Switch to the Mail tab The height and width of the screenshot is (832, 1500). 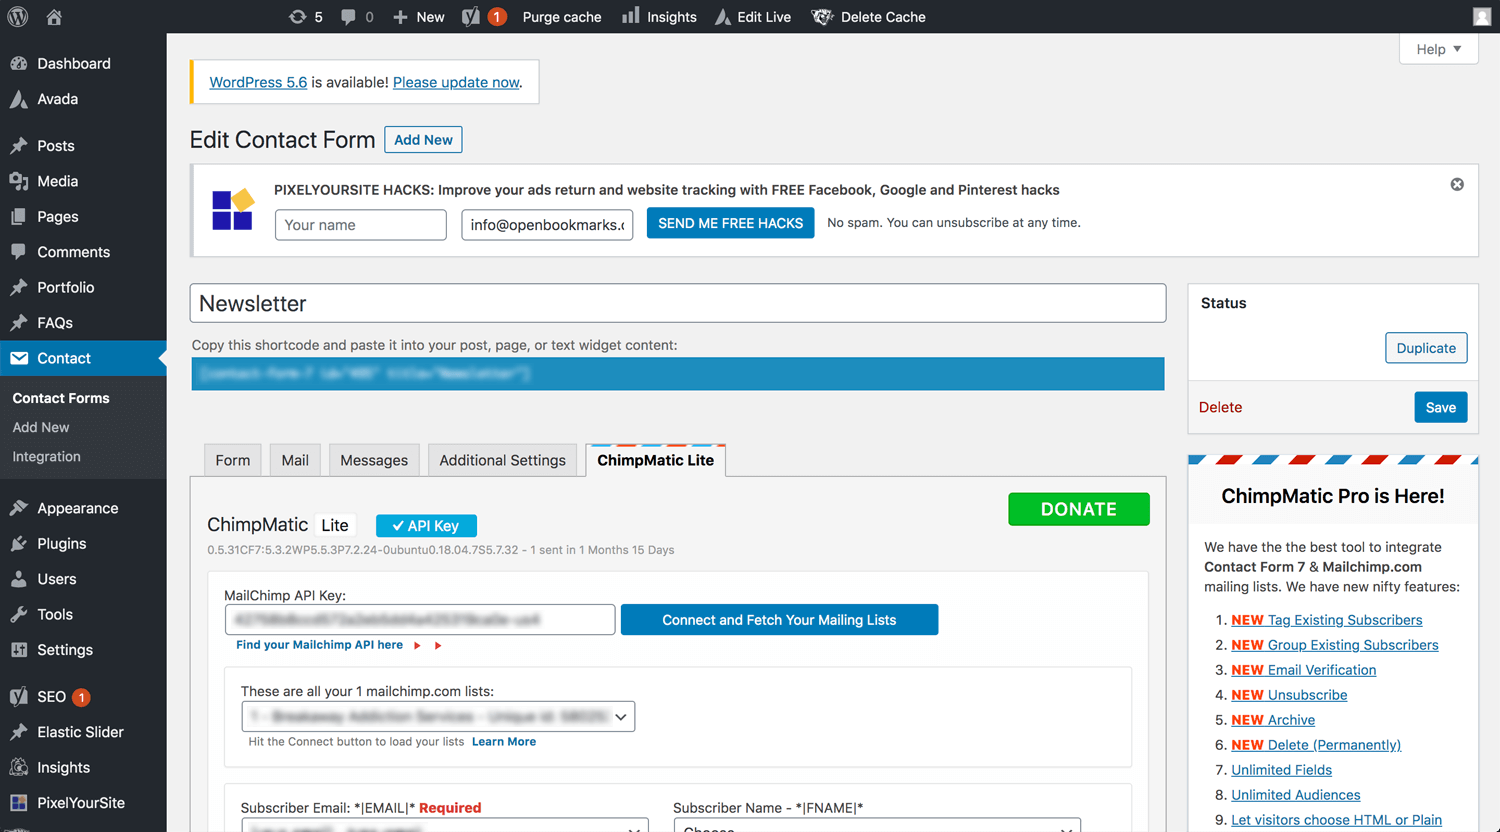pyautogui.click(x=295, y=460)
